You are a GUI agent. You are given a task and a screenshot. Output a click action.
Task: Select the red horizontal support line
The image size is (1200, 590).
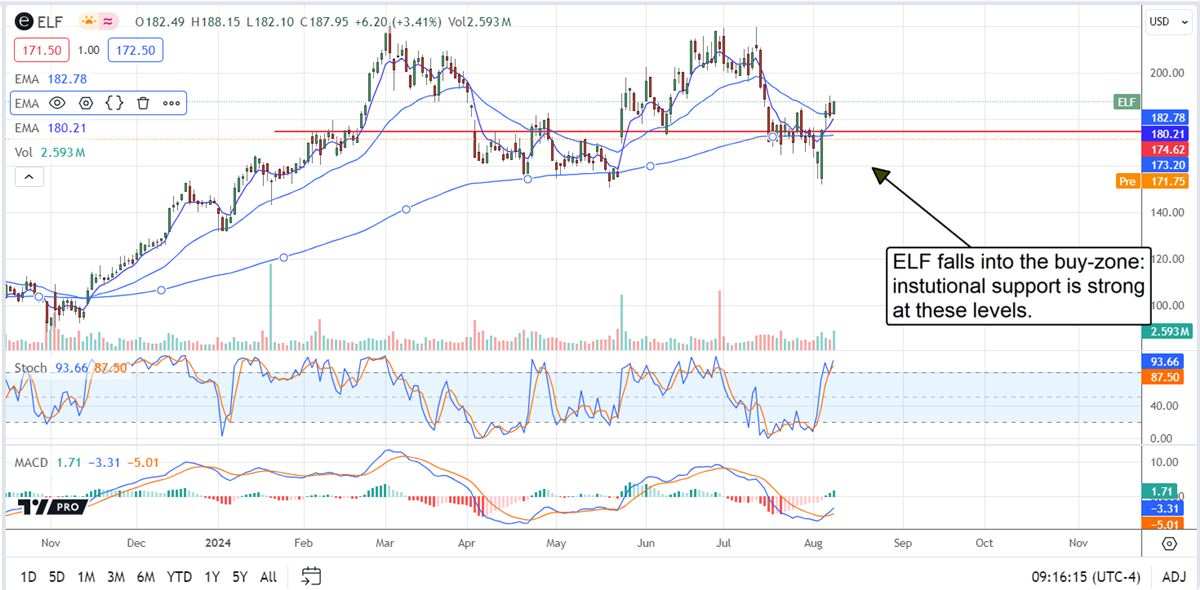coord(600,131)
